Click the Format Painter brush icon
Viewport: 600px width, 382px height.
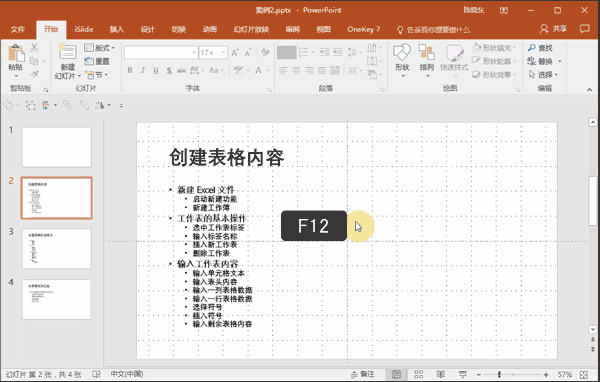point(34,74)
